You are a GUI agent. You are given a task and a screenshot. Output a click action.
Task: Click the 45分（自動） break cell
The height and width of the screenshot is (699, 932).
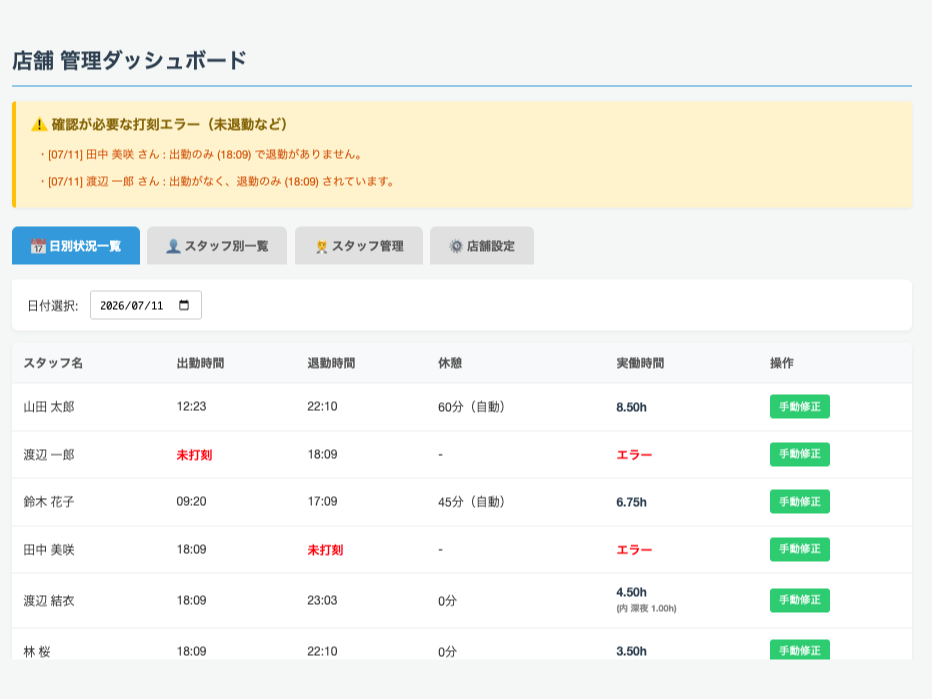tap(471, 502)
